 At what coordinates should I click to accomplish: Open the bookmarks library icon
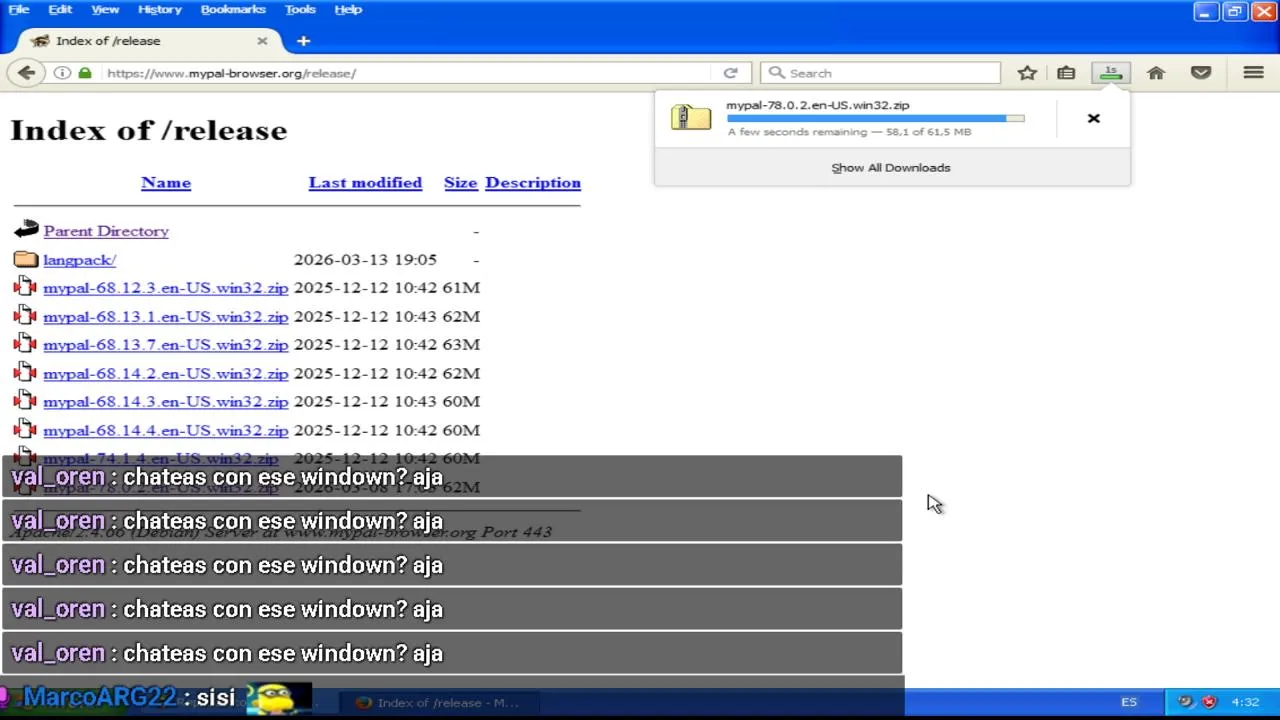(1066, 73)
